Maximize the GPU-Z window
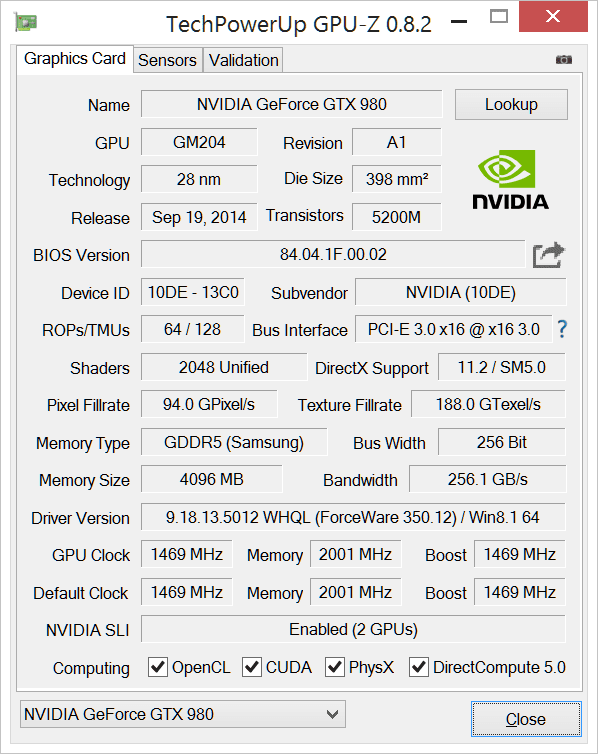Image resolution: width=598 pixels, height=754 pixels. (x=498, y=17)
